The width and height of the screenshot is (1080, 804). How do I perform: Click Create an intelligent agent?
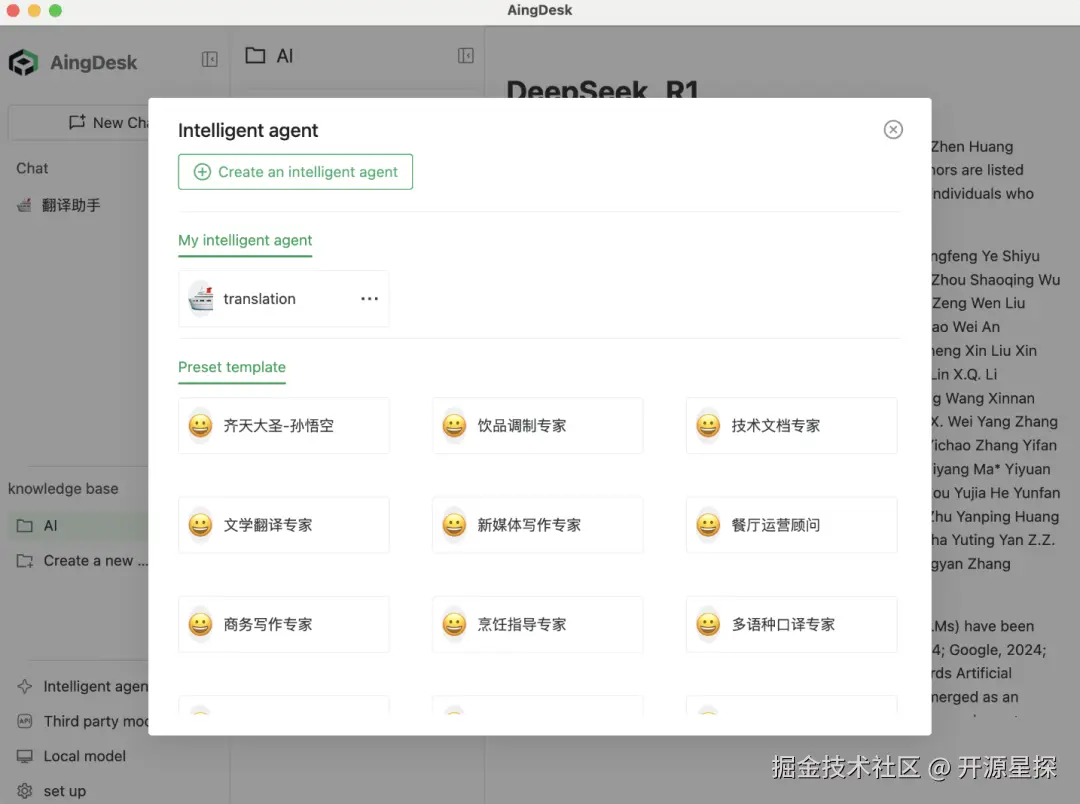pyautogui.click(x=295, y=172)
